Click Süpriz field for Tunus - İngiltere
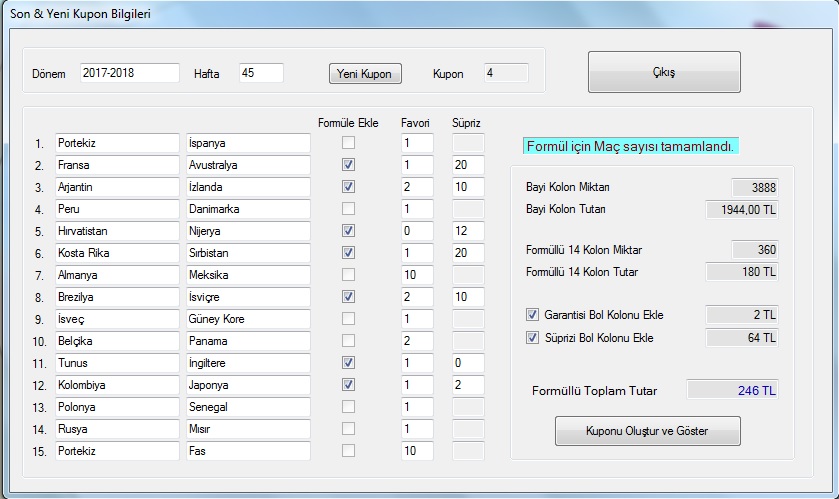Screen dimensions: 839x499 tap(468, 363)
